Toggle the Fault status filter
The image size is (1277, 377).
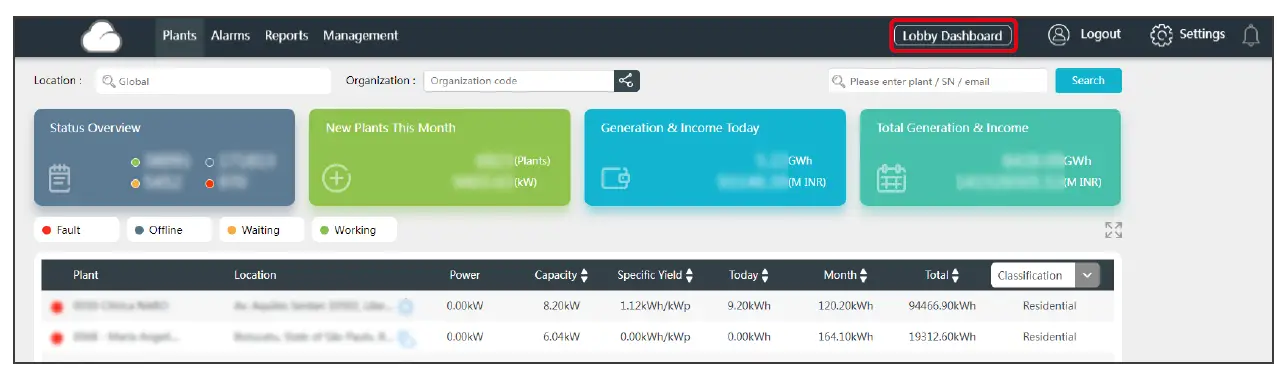76,230
